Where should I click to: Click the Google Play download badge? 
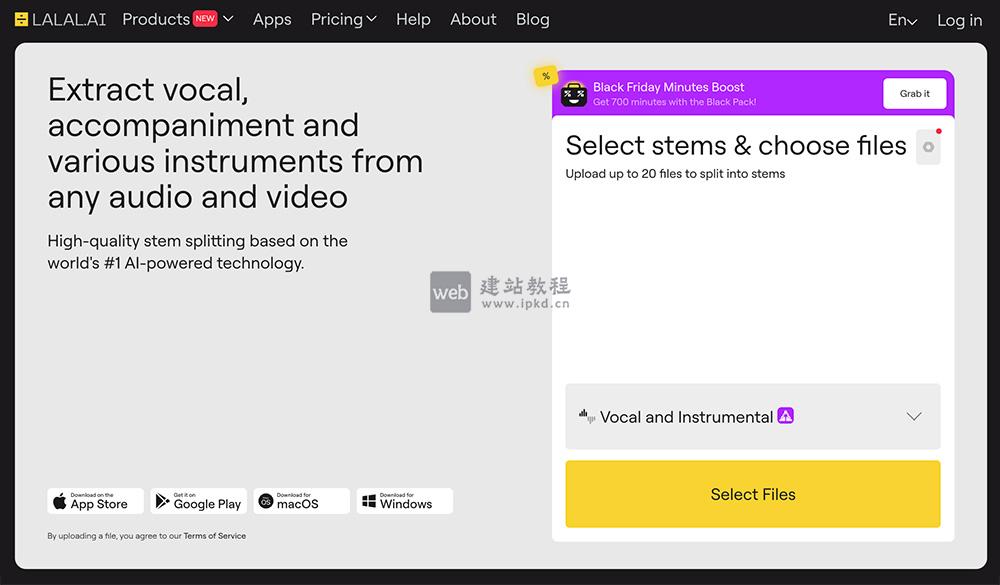coord(198,501)
